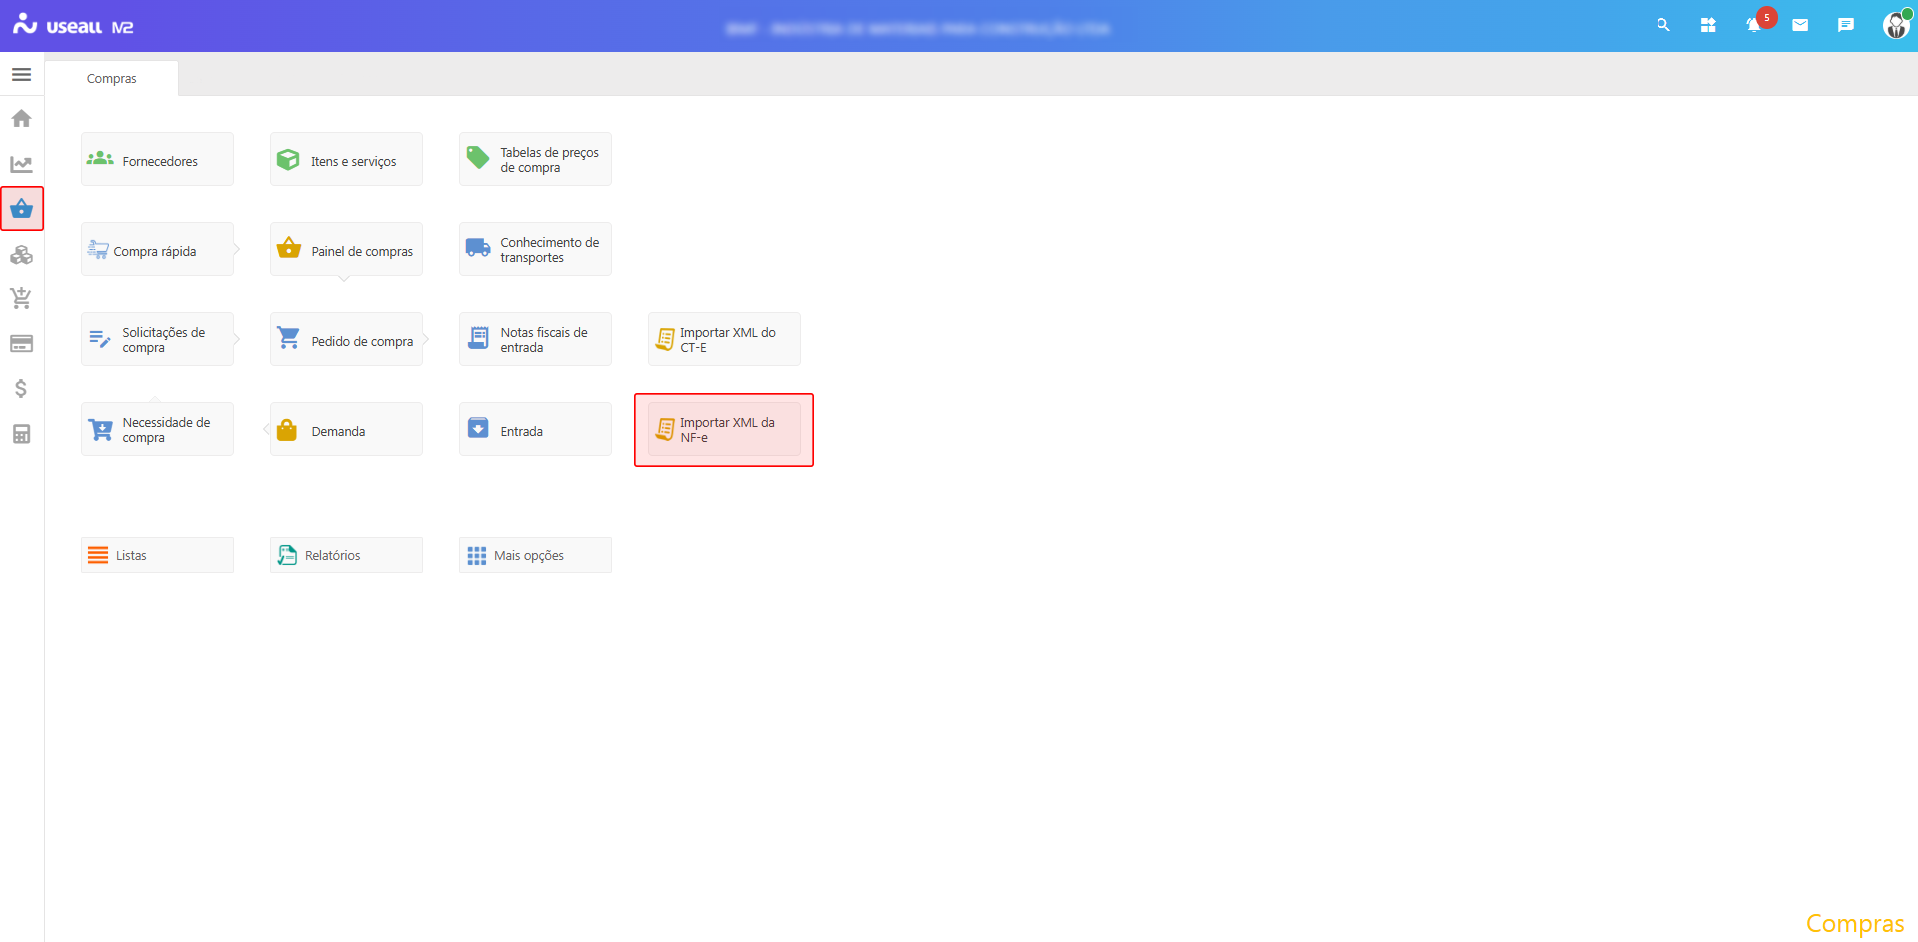Open notifications bell with badge
The height and width of the screenshot is (942, 1918).
click(x=1754, y=25)
